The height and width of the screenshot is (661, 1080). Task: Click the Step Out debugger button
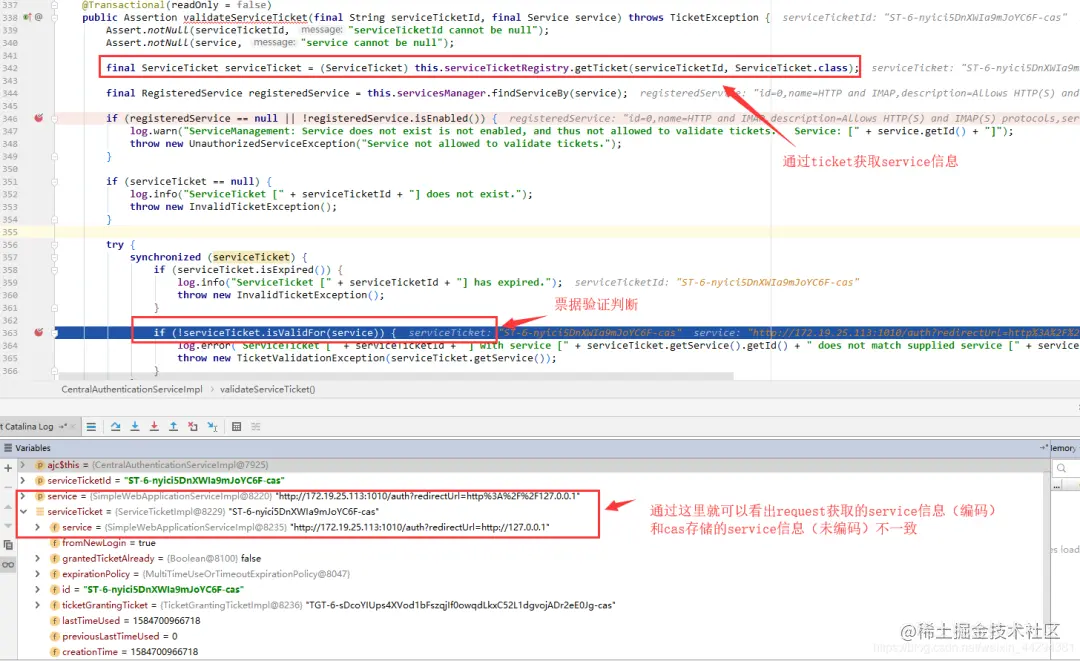(174, 427)
